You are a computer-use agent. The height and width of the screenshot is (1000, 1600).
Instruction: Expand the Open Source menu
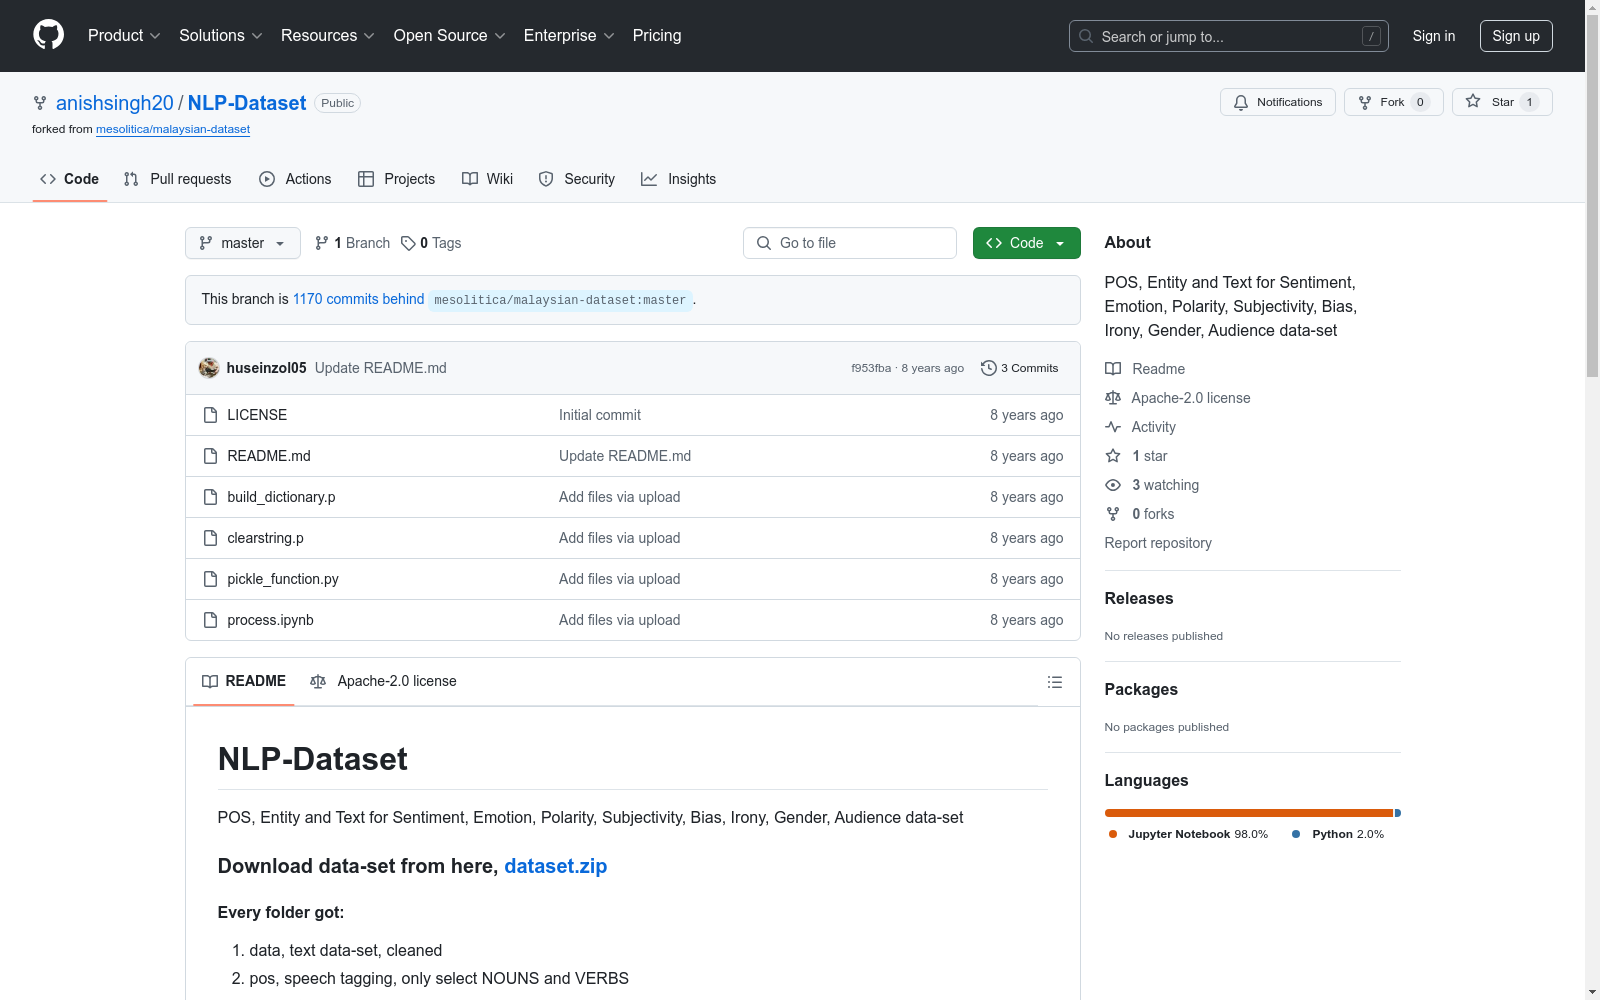coord(450,36)
